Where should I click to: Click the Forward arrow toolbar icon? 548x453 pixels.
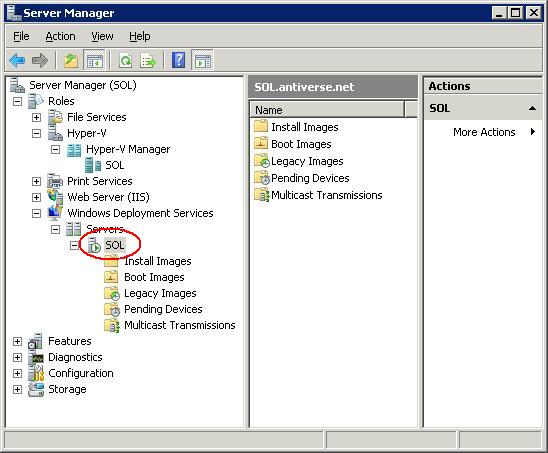pos(39,60)
